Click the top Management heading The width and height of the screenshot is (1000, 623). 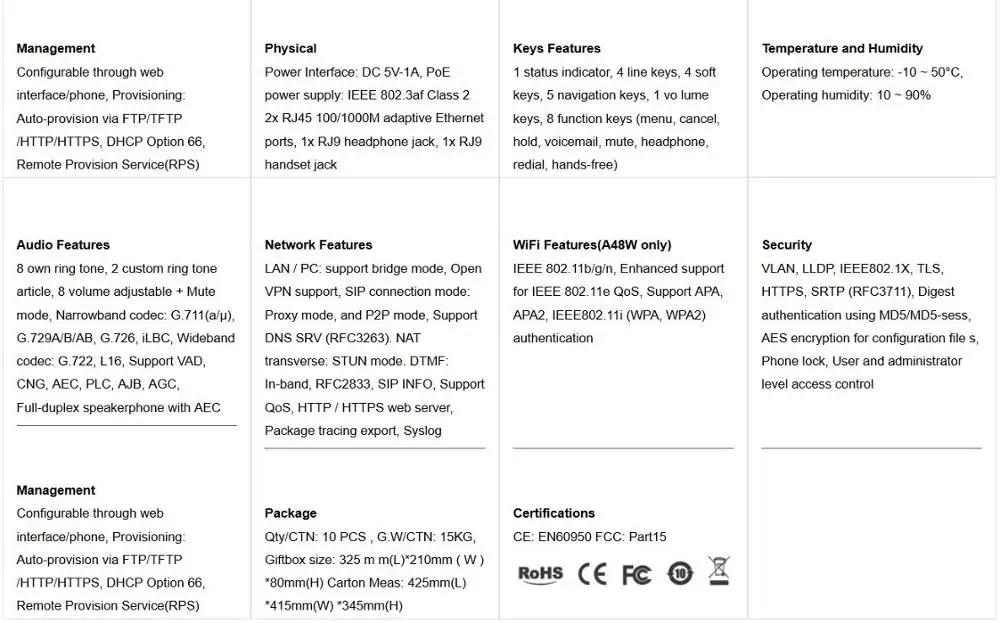[x=55, y=48]
